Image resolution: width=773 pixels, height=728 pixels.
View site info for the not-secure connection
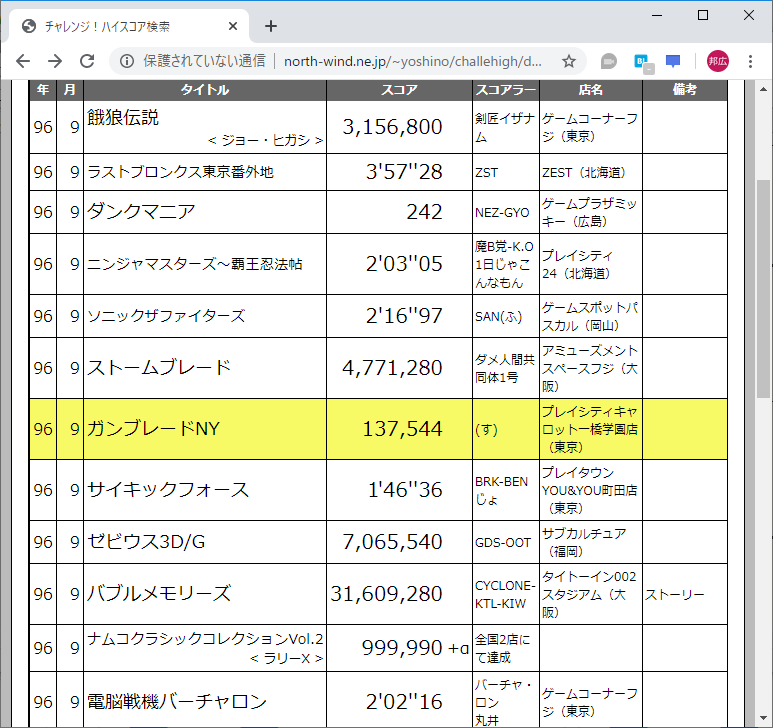(x=127, y=61)
